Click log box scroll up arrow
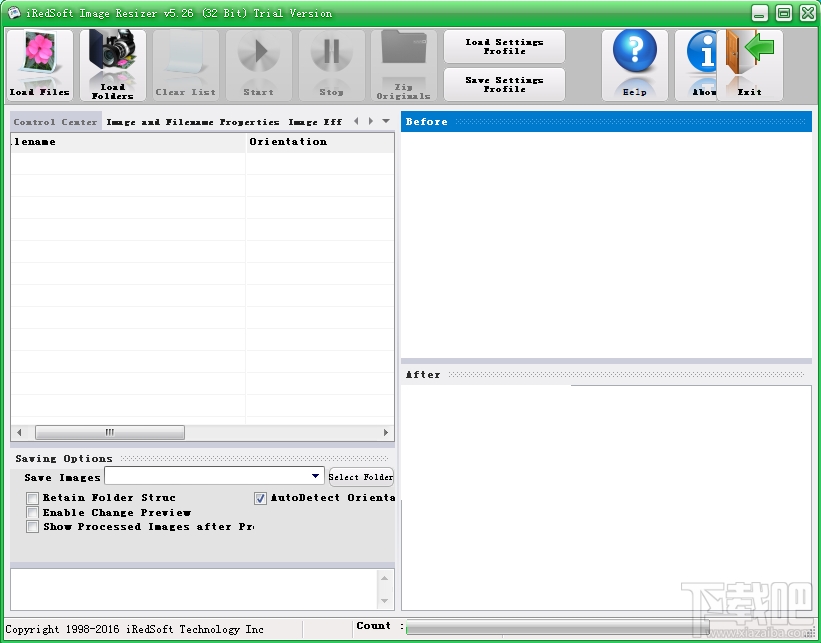The width and height of the screenshot is (821, 643). pyautogui.click(x=384, y=578)
